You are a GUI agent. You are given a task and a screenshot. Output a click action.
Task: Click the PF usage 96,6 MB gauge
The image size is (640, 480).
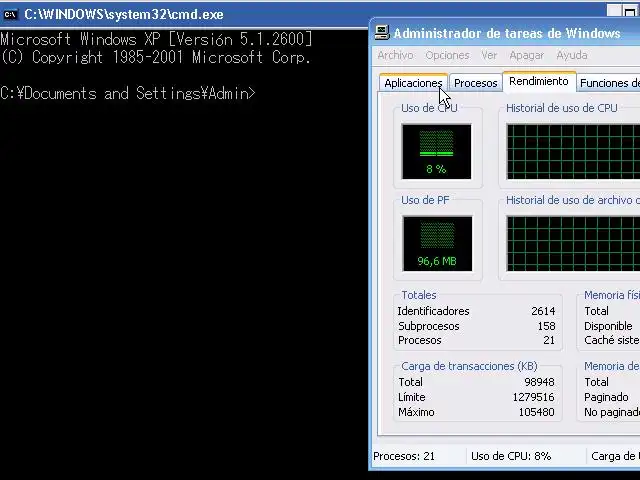pos(437,244)
